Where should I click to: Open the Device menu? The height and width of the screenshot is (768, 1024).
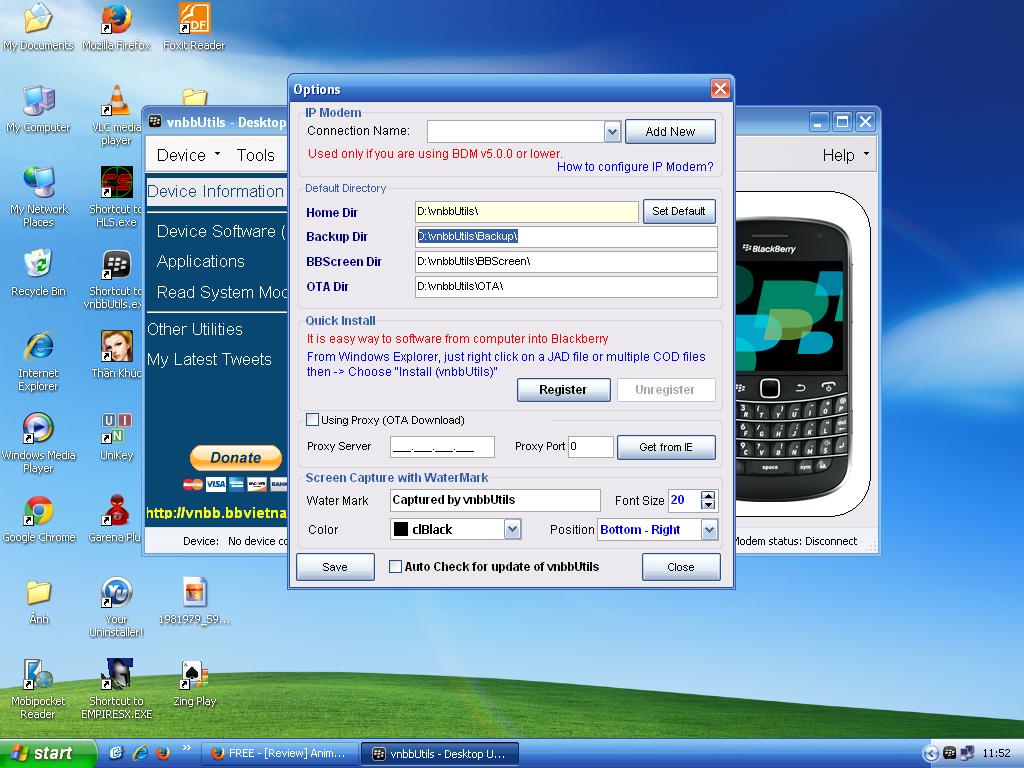188,155
